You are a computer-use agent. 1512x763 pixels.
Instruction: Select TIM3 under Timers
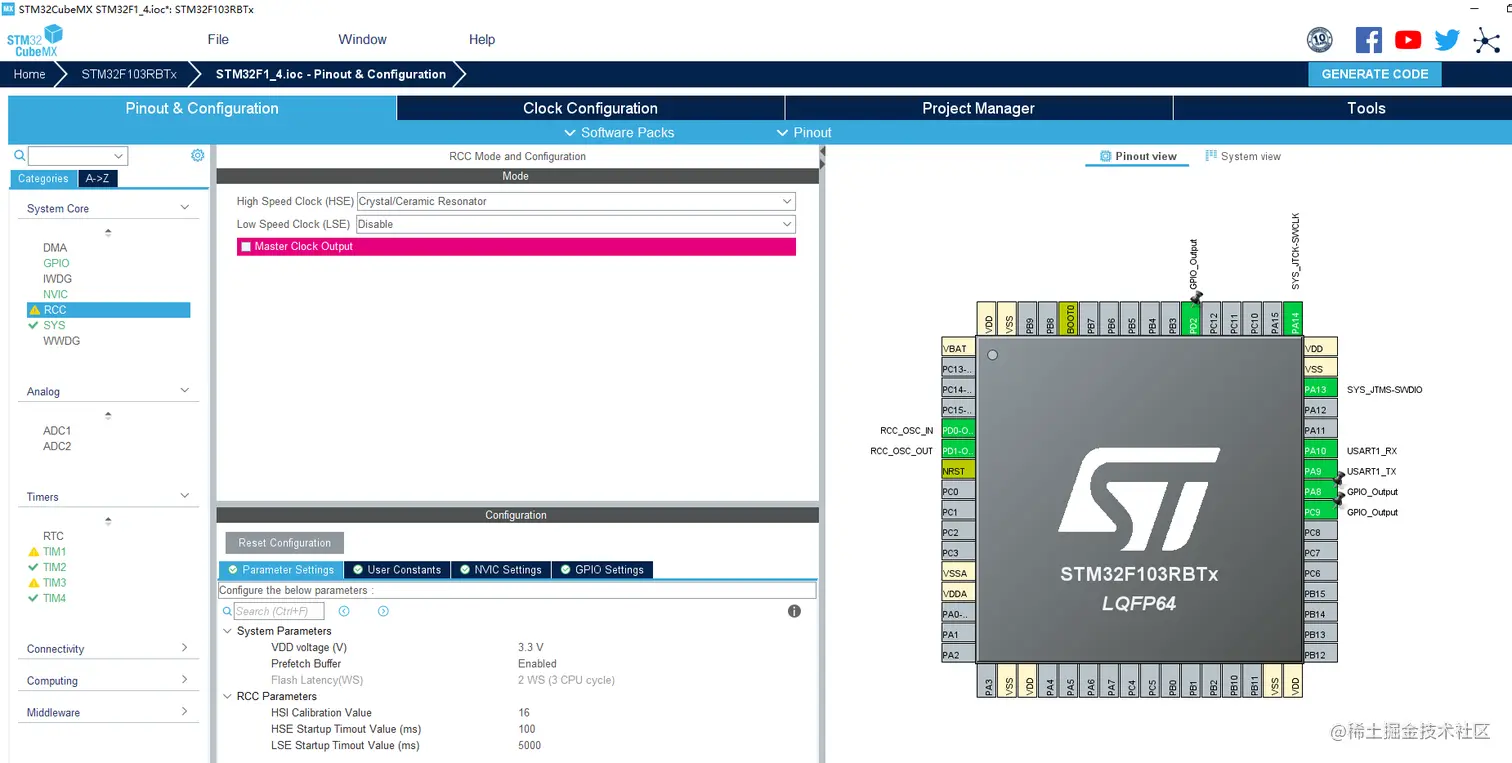pos(54,583)
